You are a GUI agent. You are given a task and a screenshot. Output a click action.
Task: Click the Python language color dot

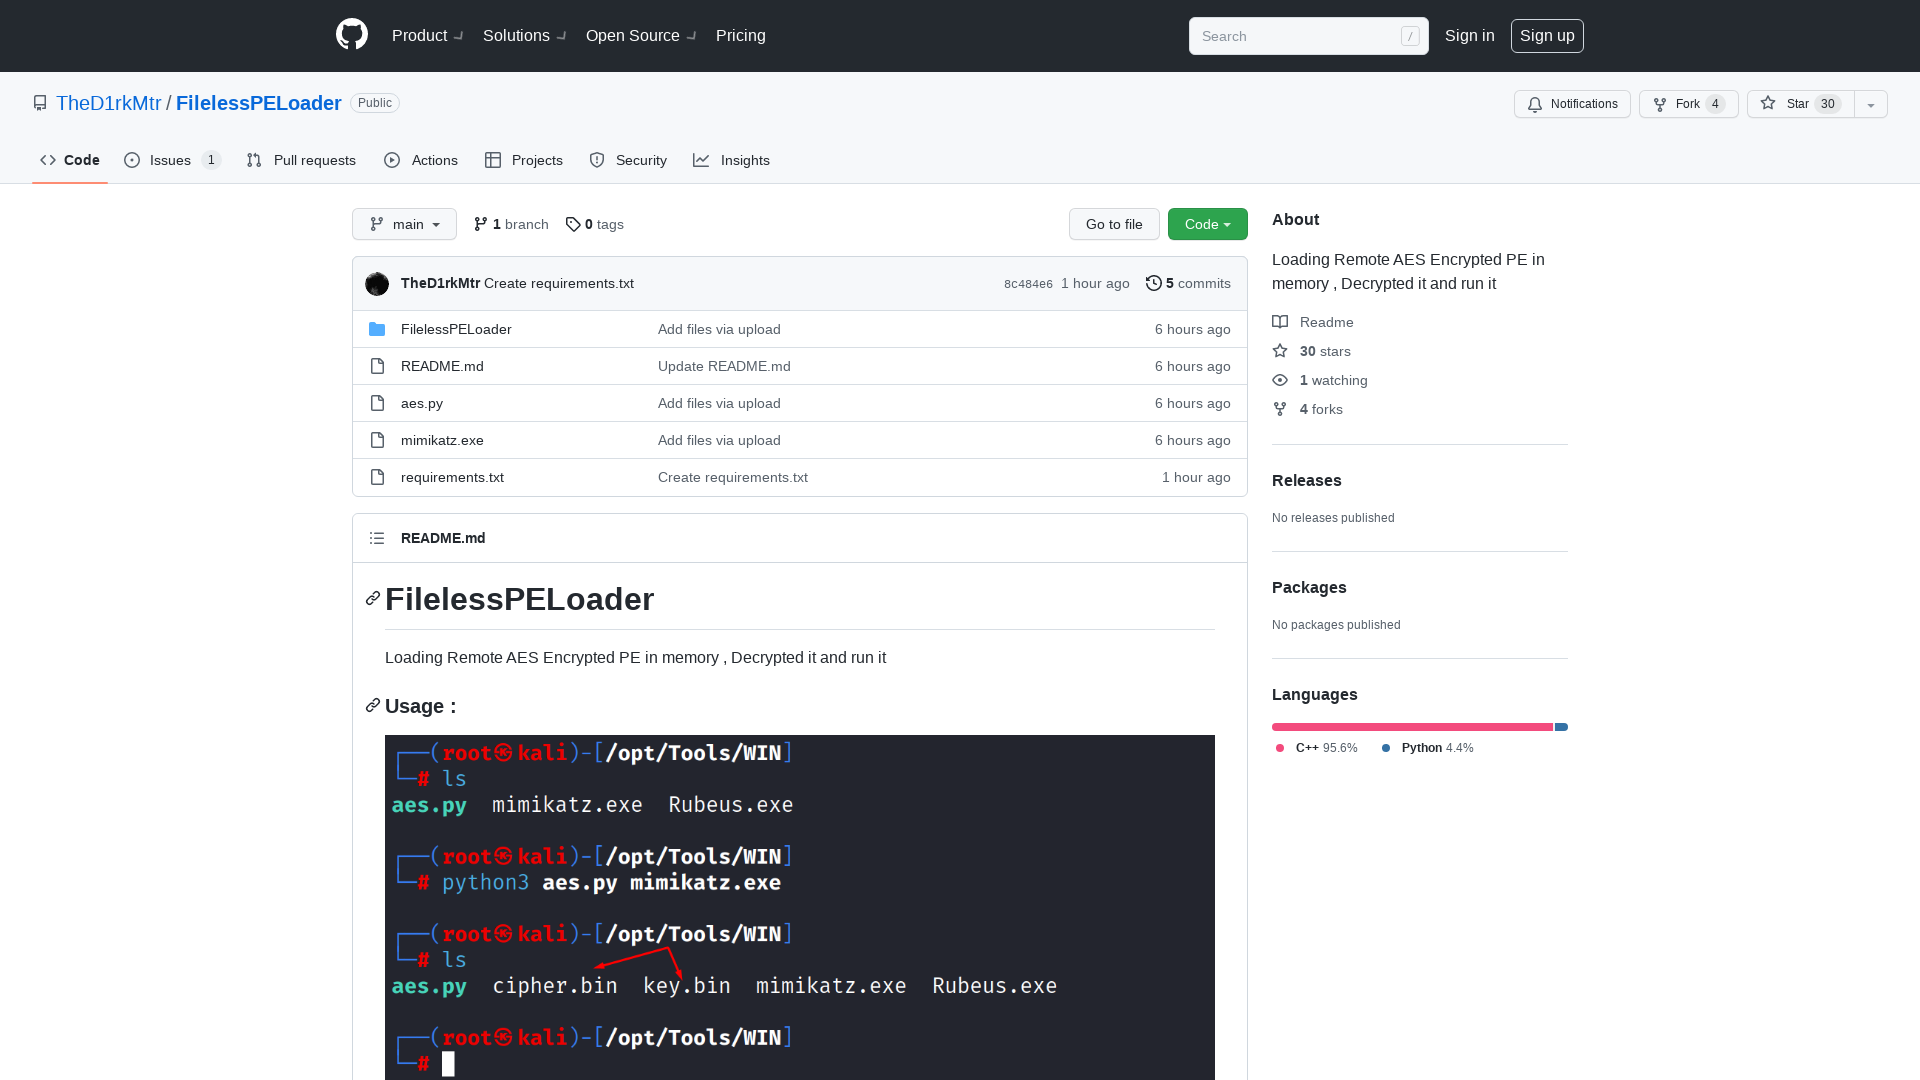pos(1386,748)
